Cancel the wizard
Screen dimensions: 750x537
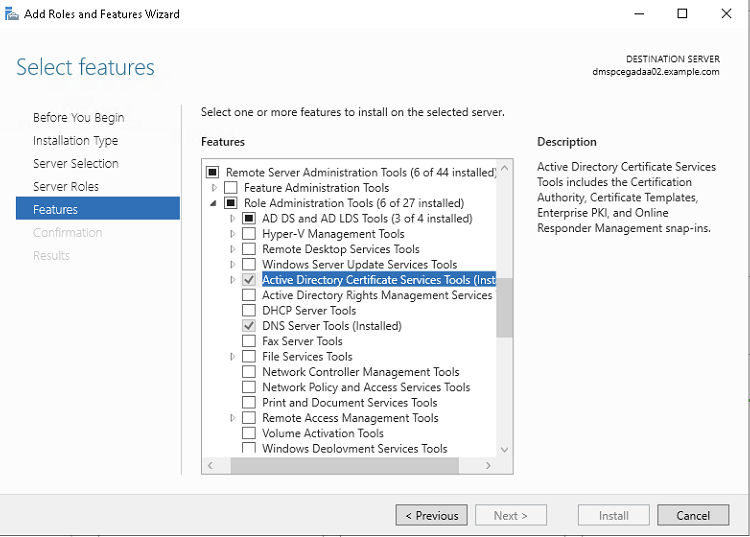click(x=693, y=516)
